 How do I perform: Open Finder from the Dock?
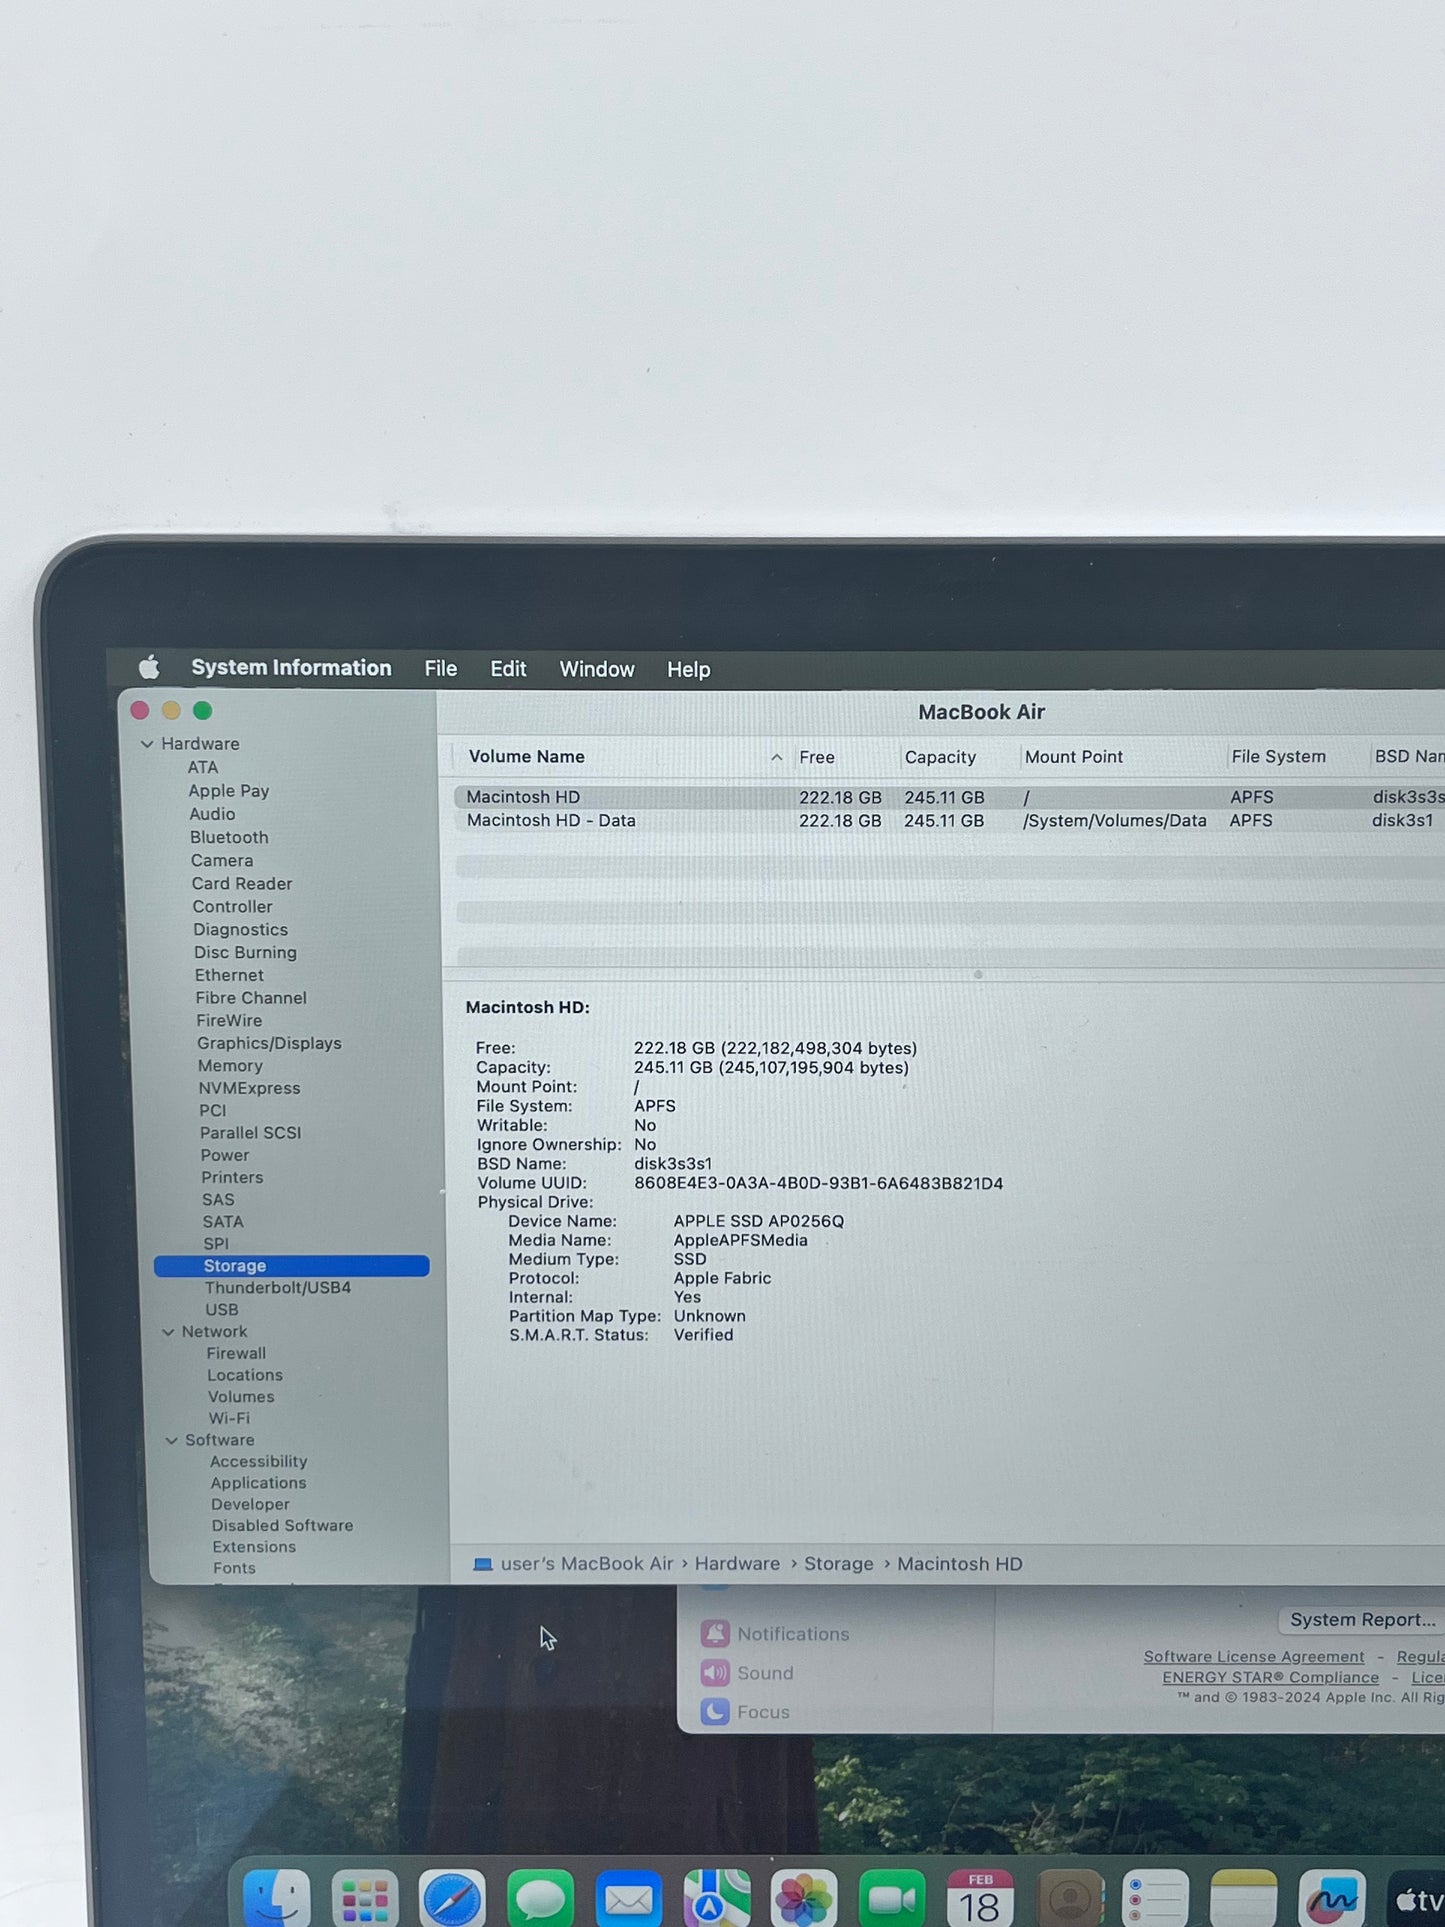point(276,1897)
